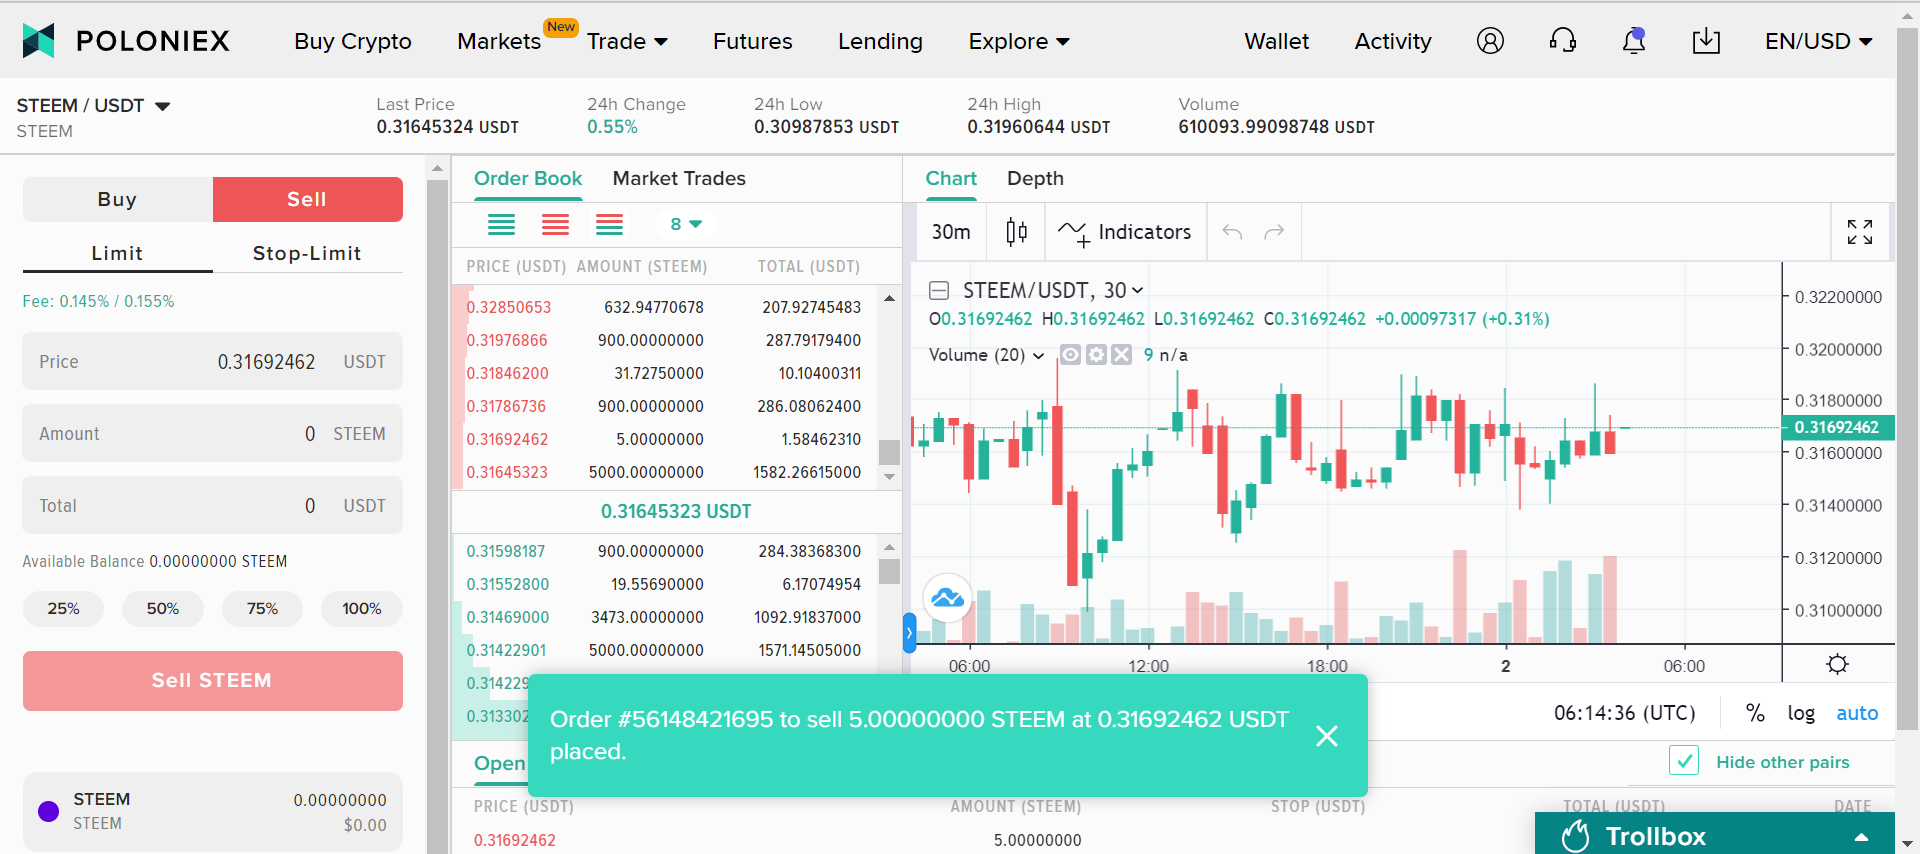Change chart candle style icon
This screenshot has height=854, width=1920.
(x=1016, y=232)
